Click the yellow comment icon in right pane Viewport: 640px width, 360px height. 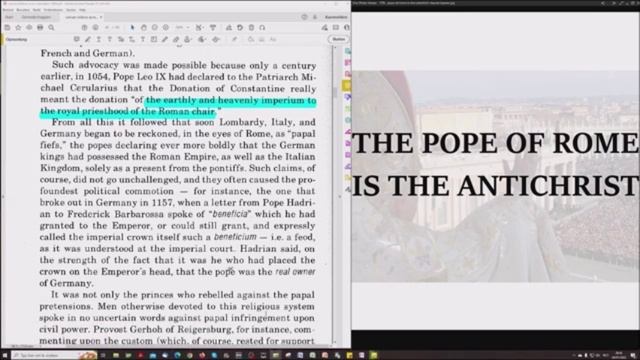pyautogui.click(x=347, y=85)
